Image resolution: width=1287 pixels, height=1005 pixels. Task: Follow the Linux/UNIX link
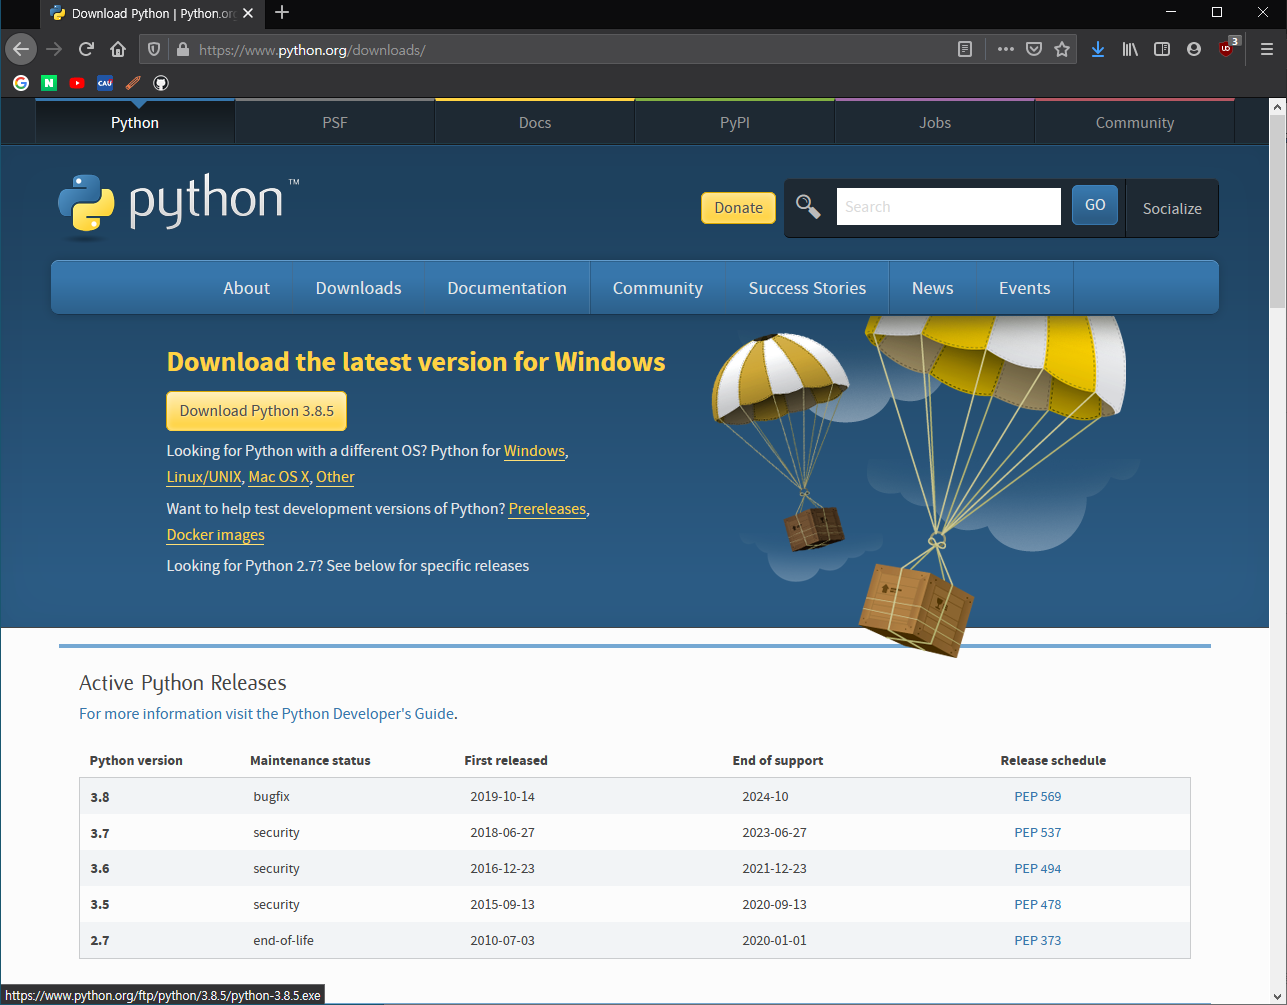204,477
